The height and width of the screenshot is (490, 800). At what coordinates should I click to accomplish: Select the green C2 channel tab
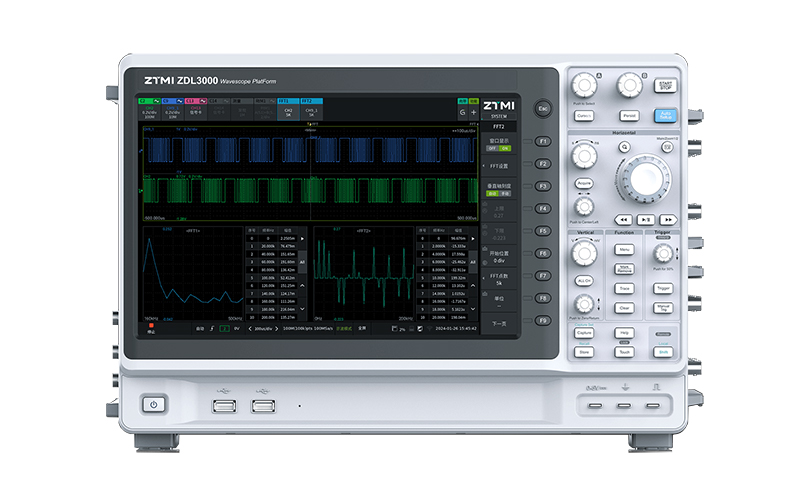point(149,109)
